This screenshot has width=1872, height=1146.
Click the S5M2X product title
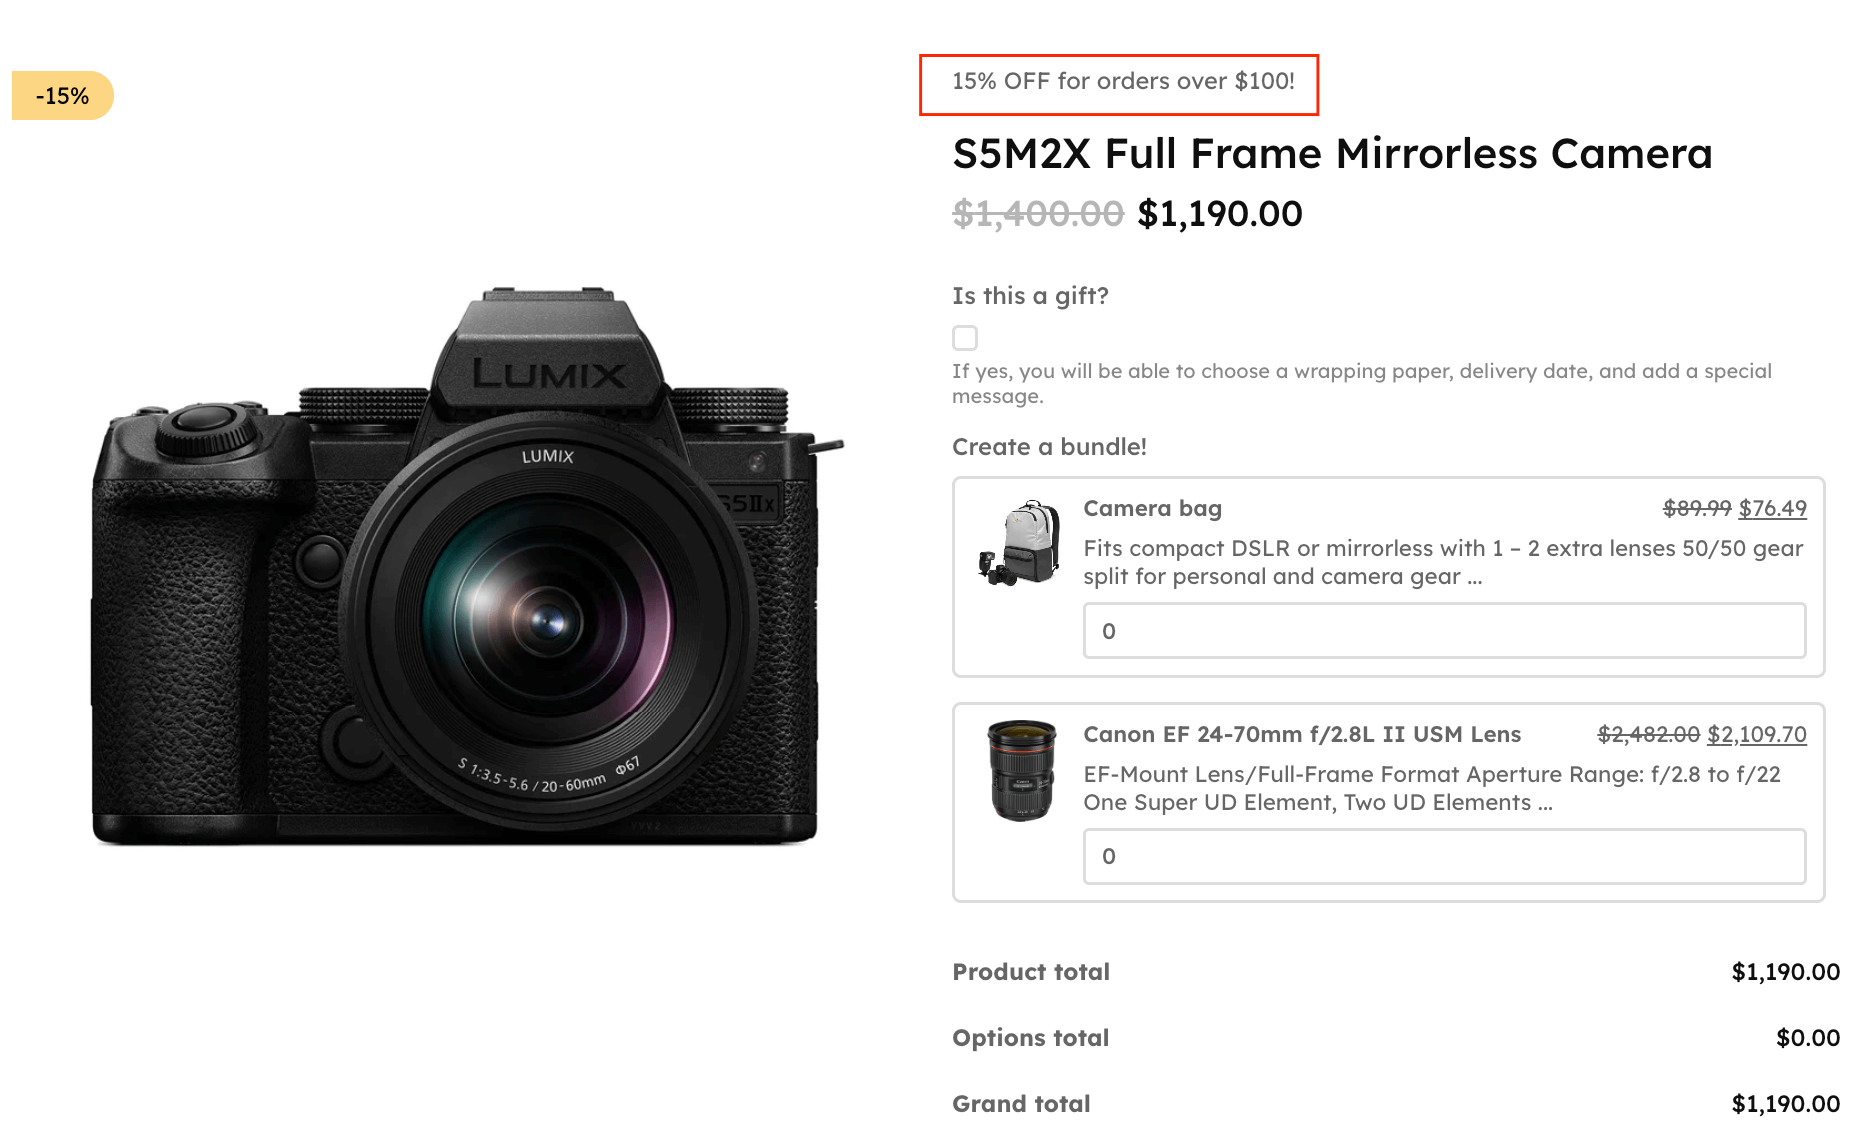click(1331, 154)
